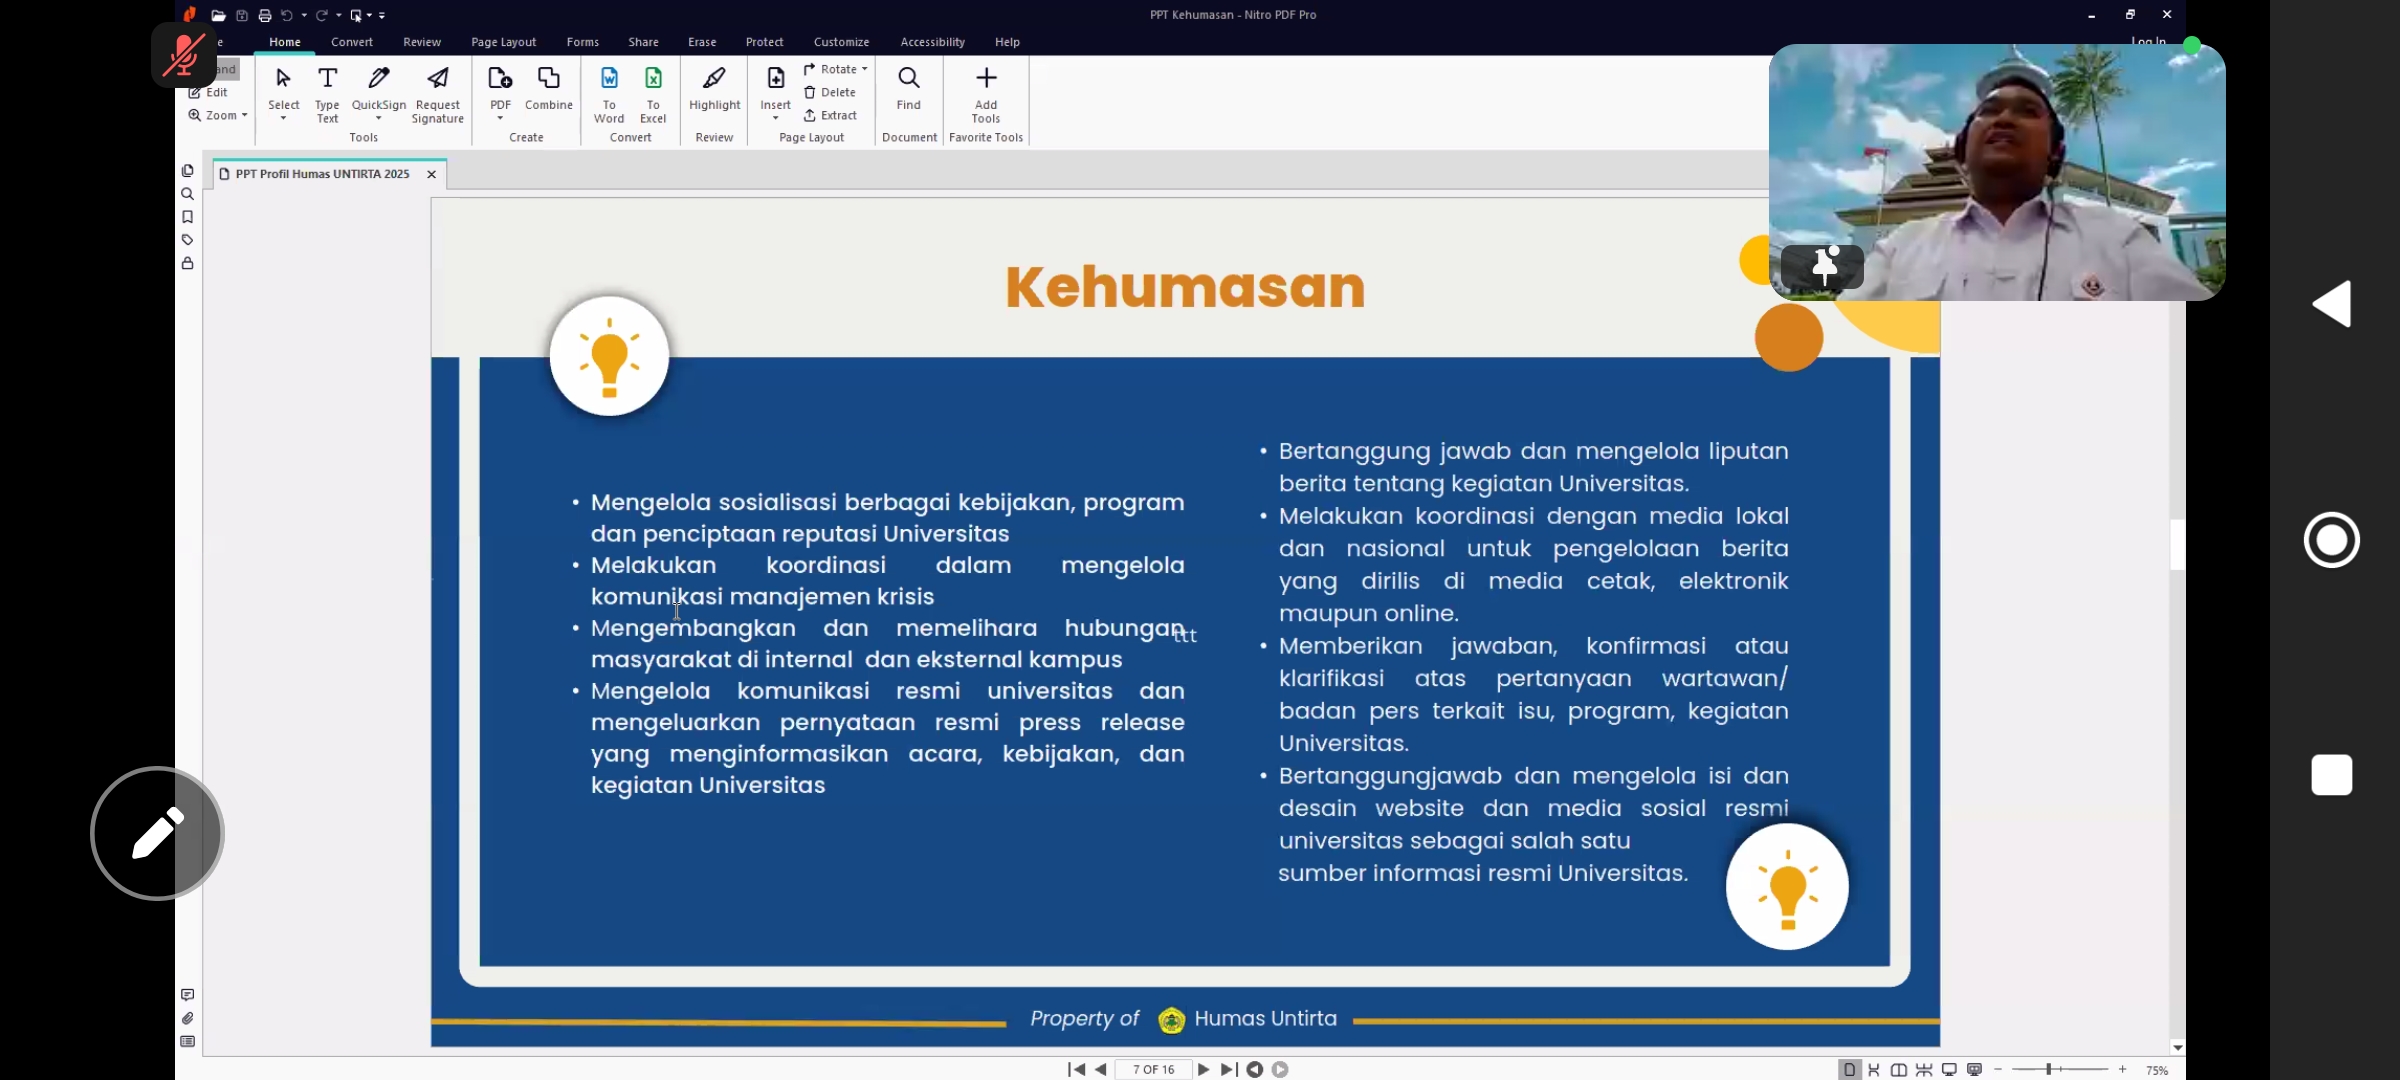
Task: Redo the last action
Action: point(322,15)
